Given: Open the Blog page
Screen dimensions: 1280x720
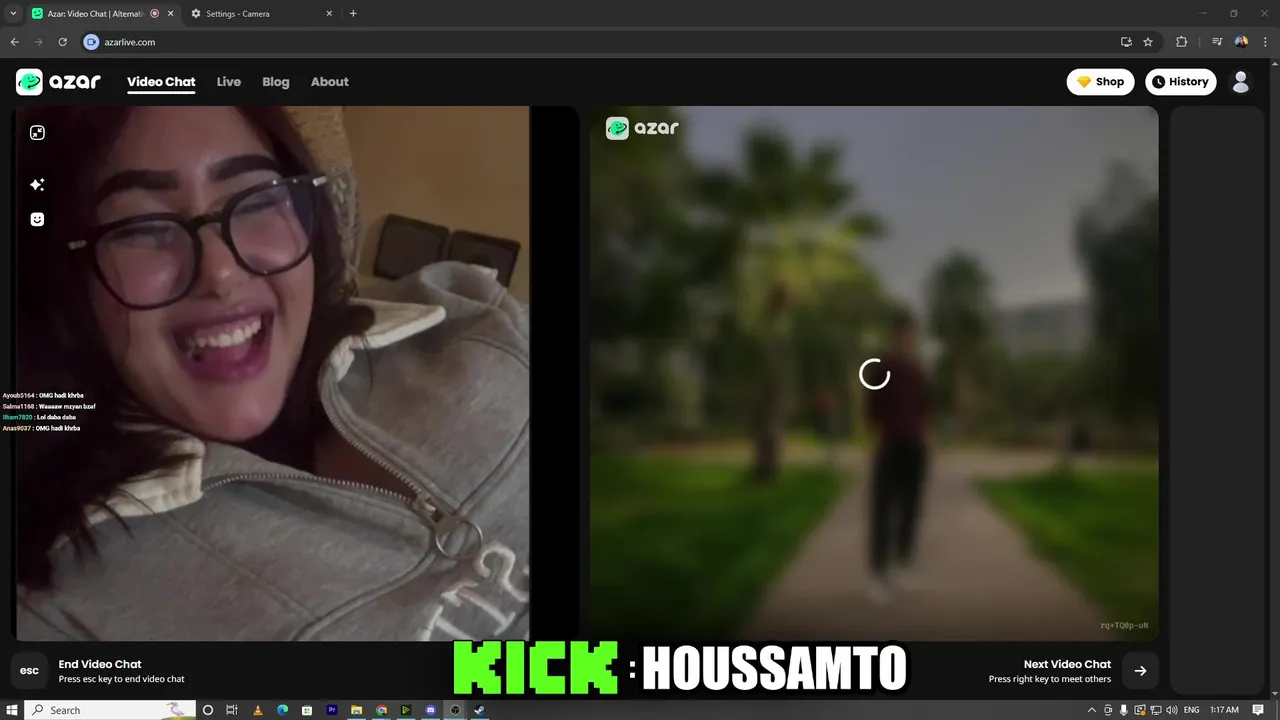Looking at the screenshot, I should pyautogui.click(x=276, y=82).
